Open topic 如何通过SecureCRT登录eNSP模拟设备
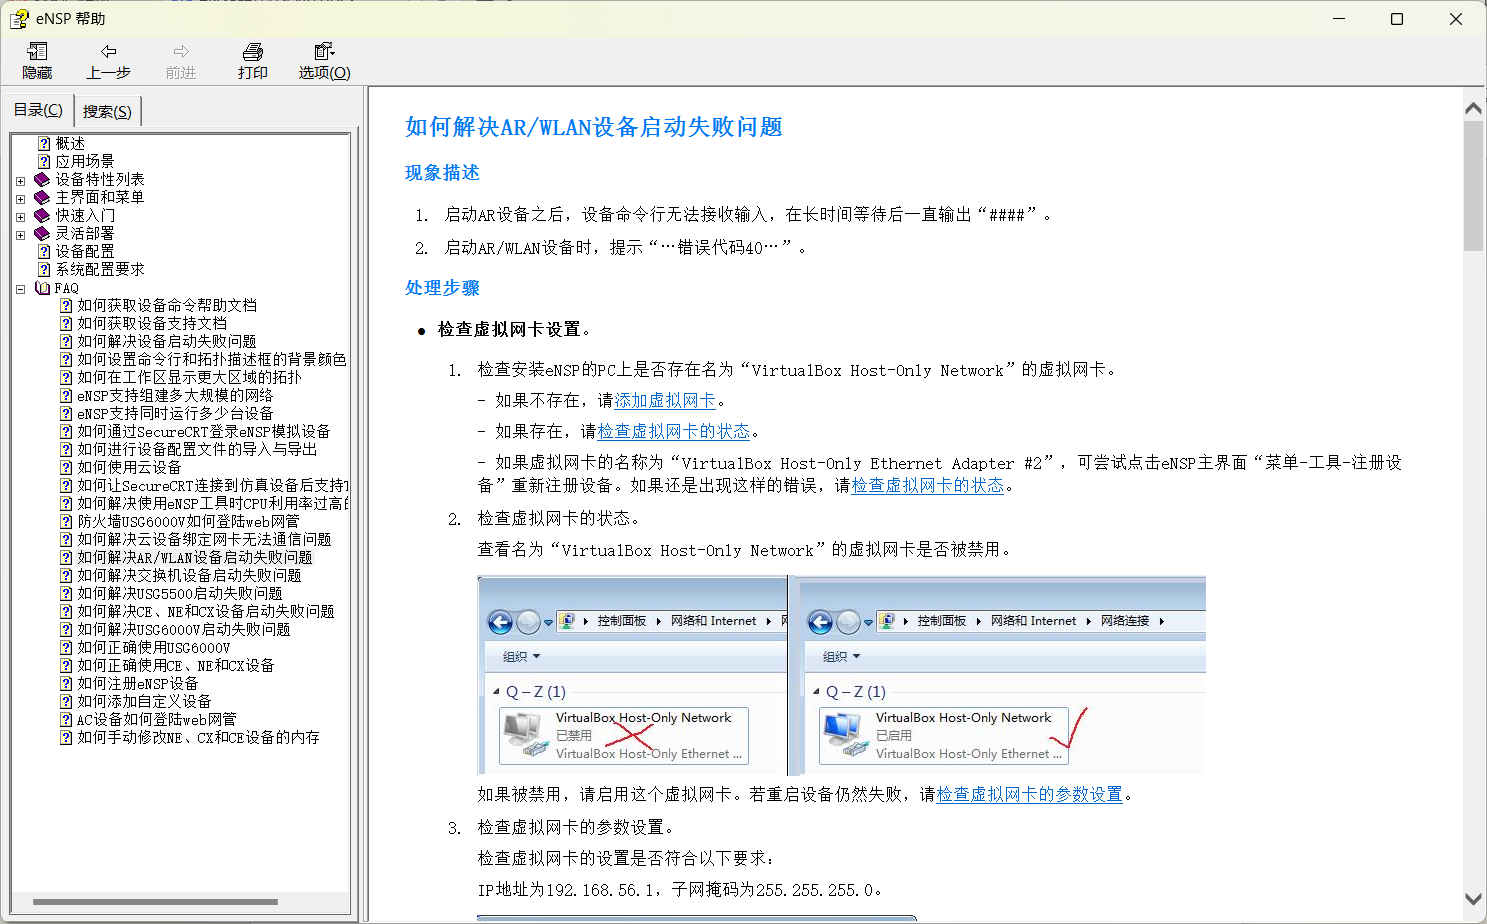The width and height of the screenshot is (1487, 924). tap(204, 431)
